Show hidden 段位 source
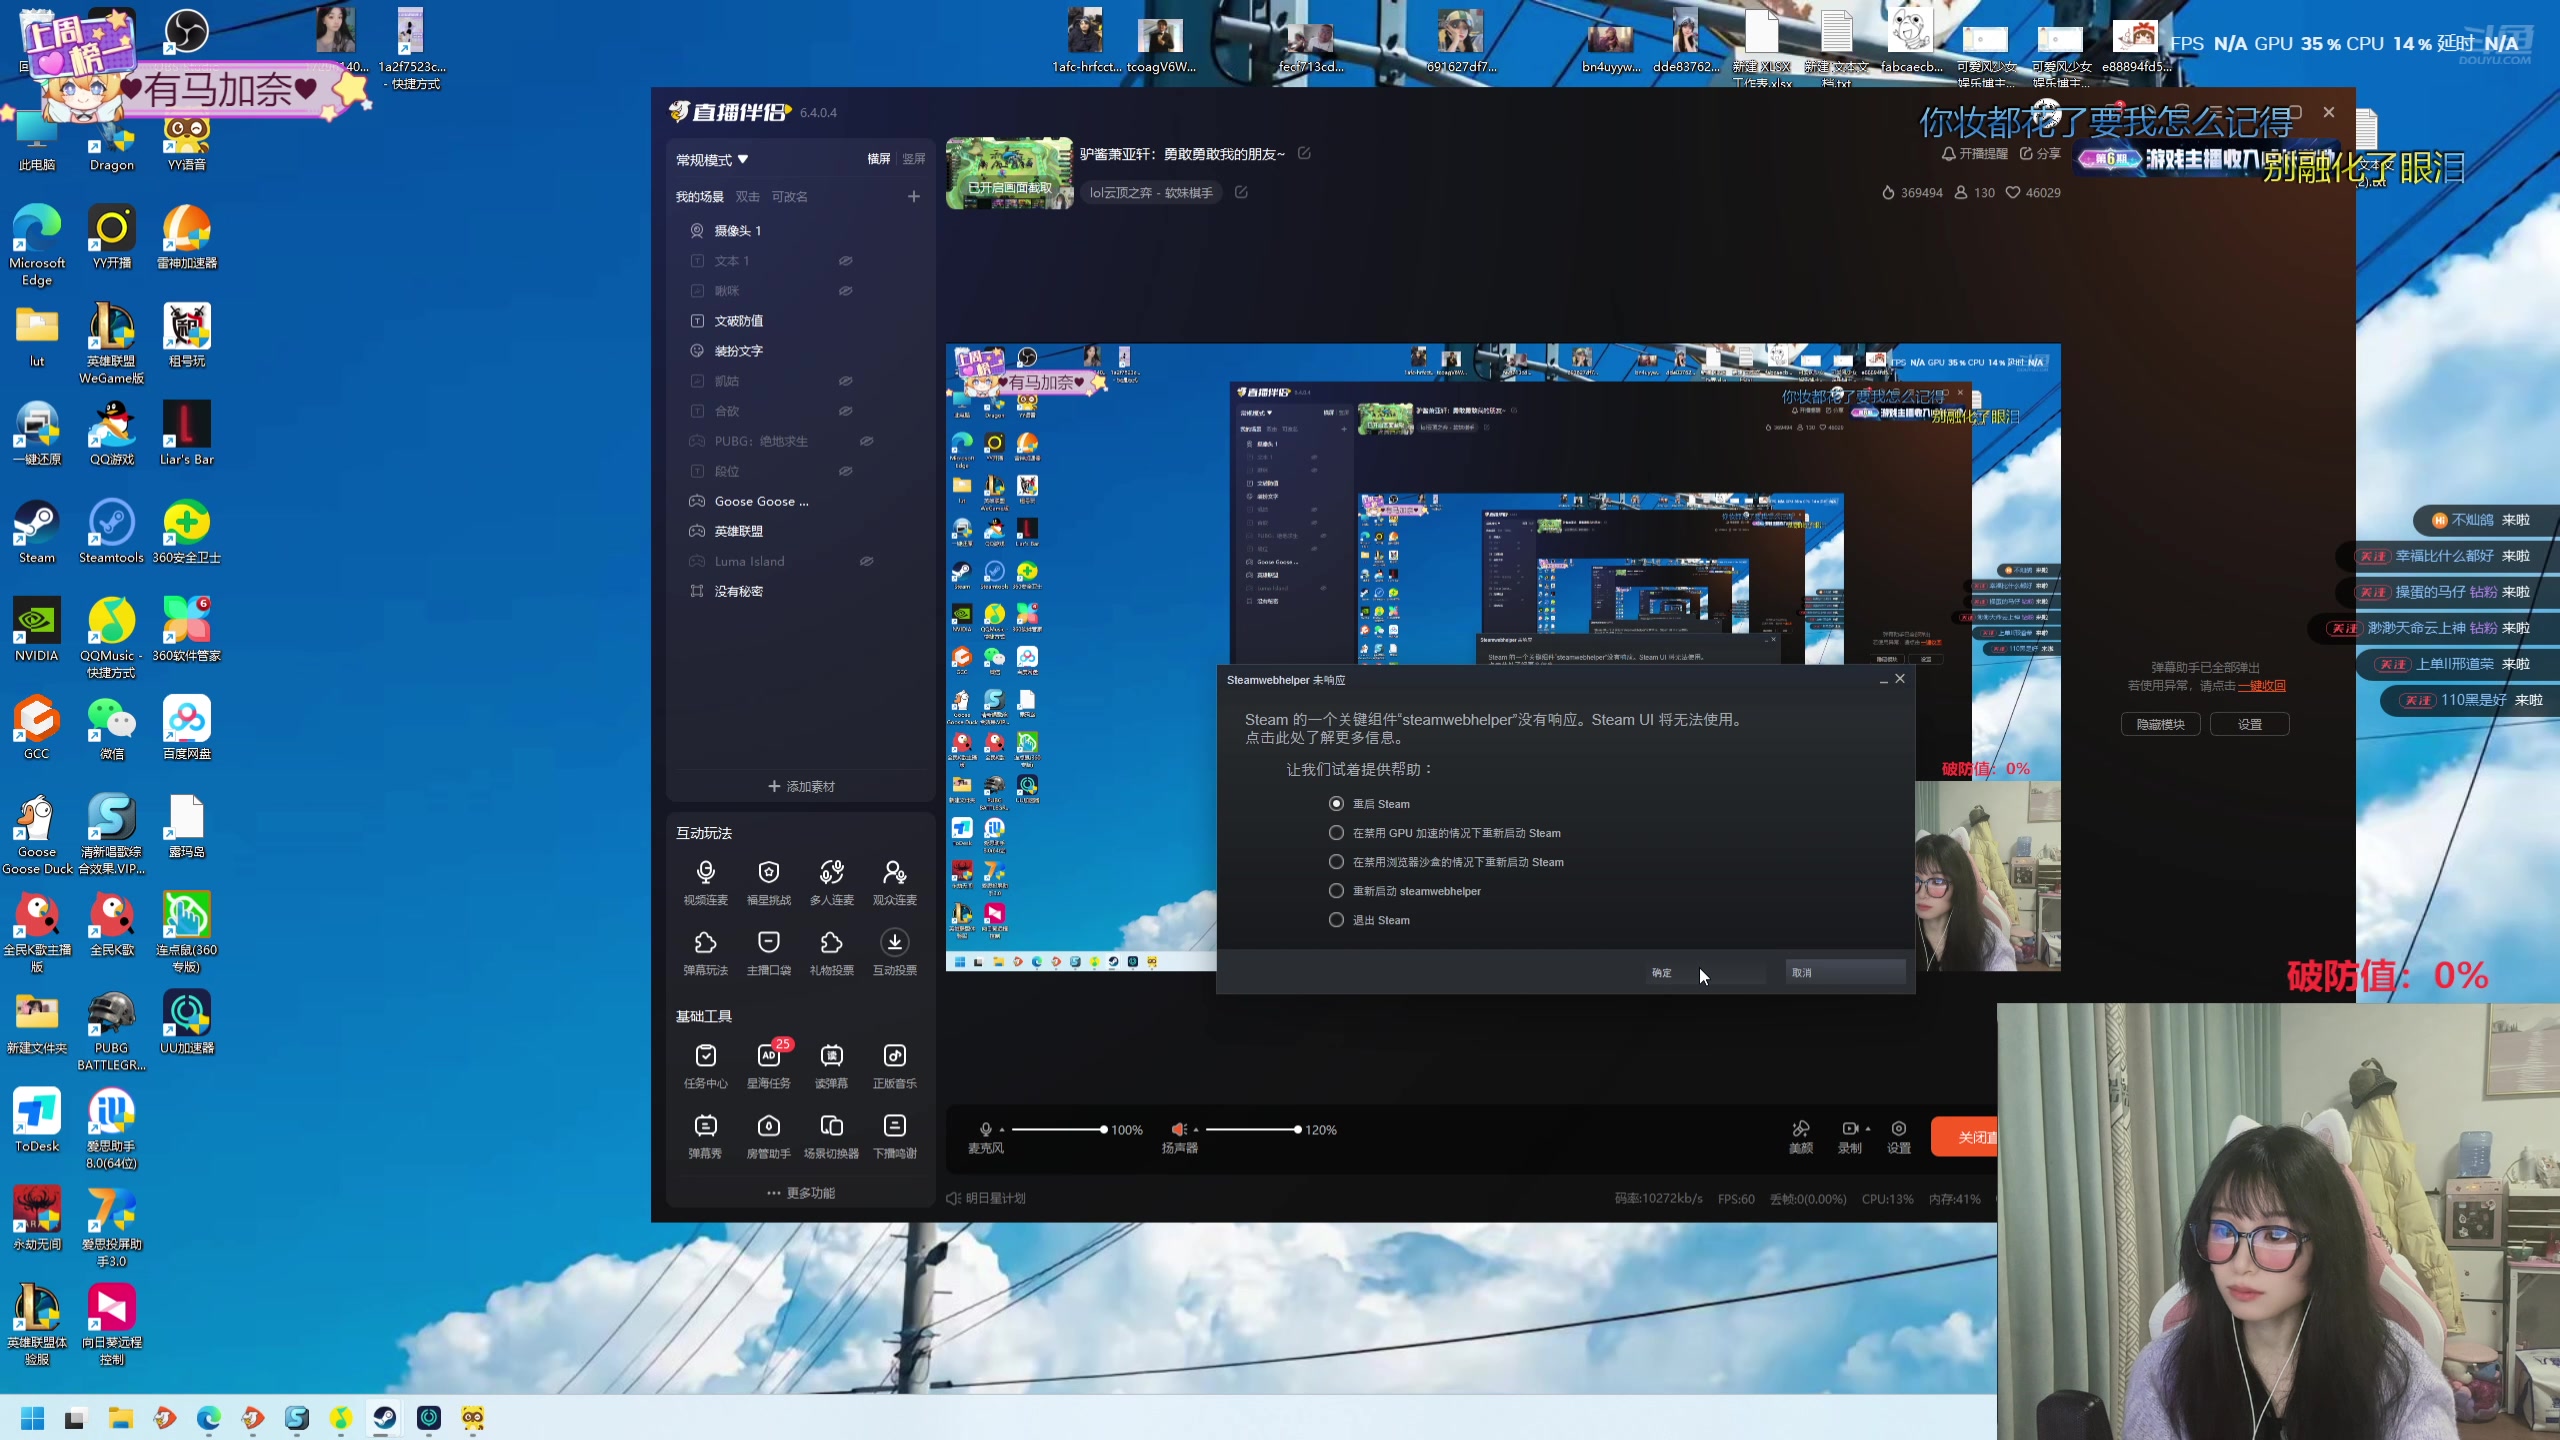The width and height of the screenshot is (2560, 1440). coord(845,471)
